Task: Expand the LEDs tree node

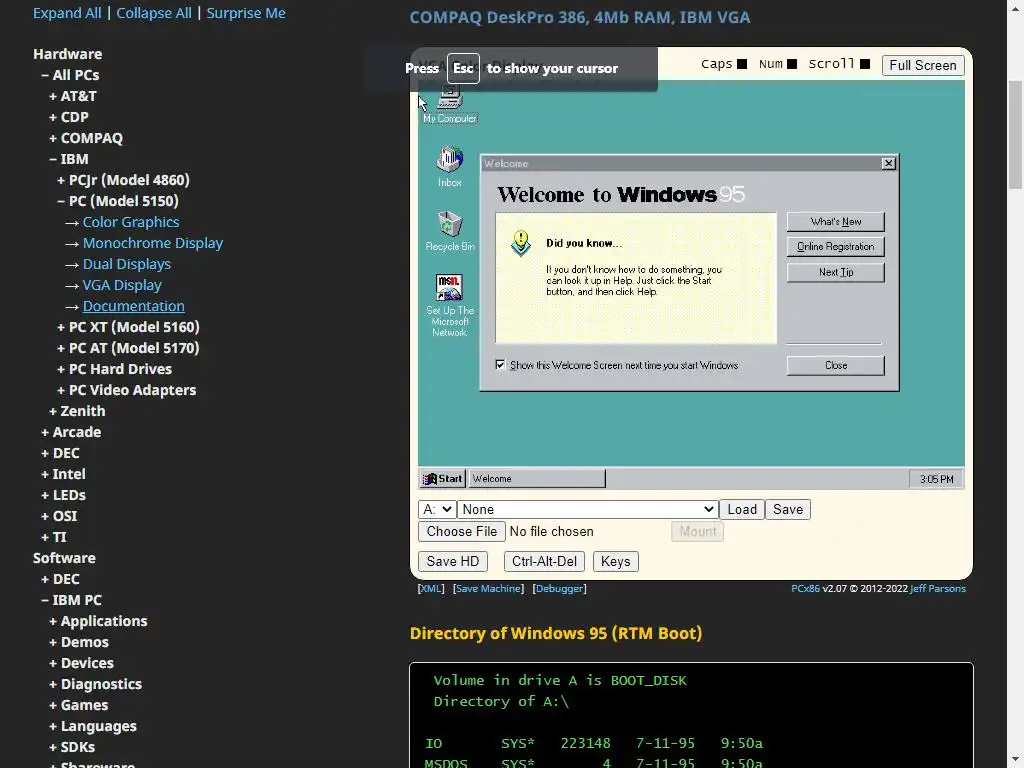Action: point(63,495)
